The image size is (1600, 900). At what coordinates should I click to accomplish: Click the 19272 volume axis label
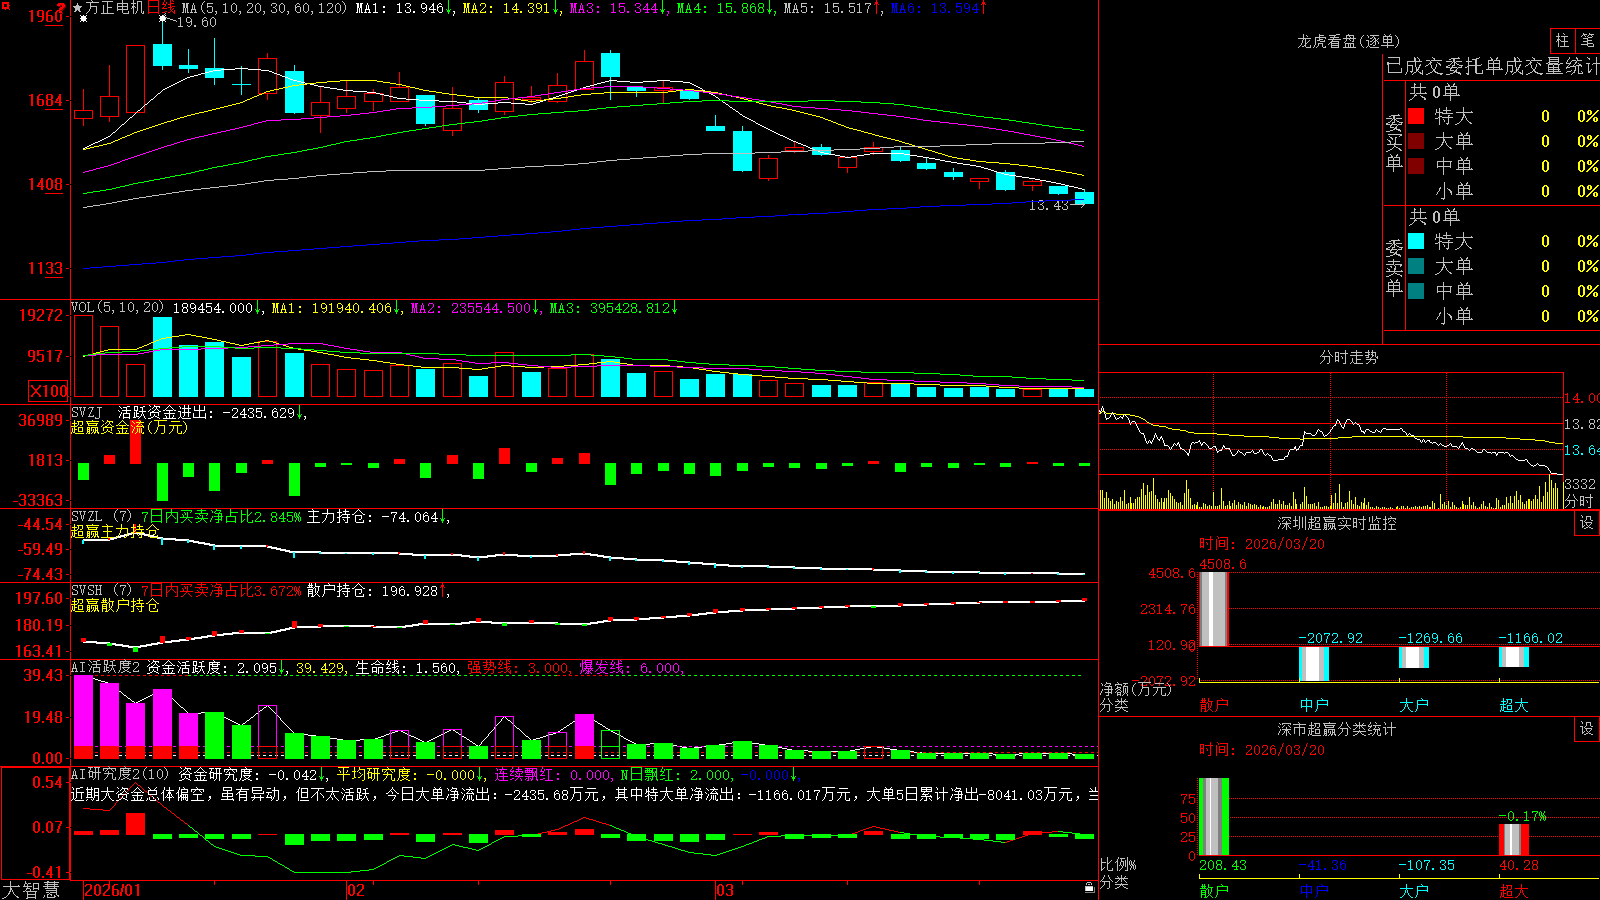click(x=41, y=315)
